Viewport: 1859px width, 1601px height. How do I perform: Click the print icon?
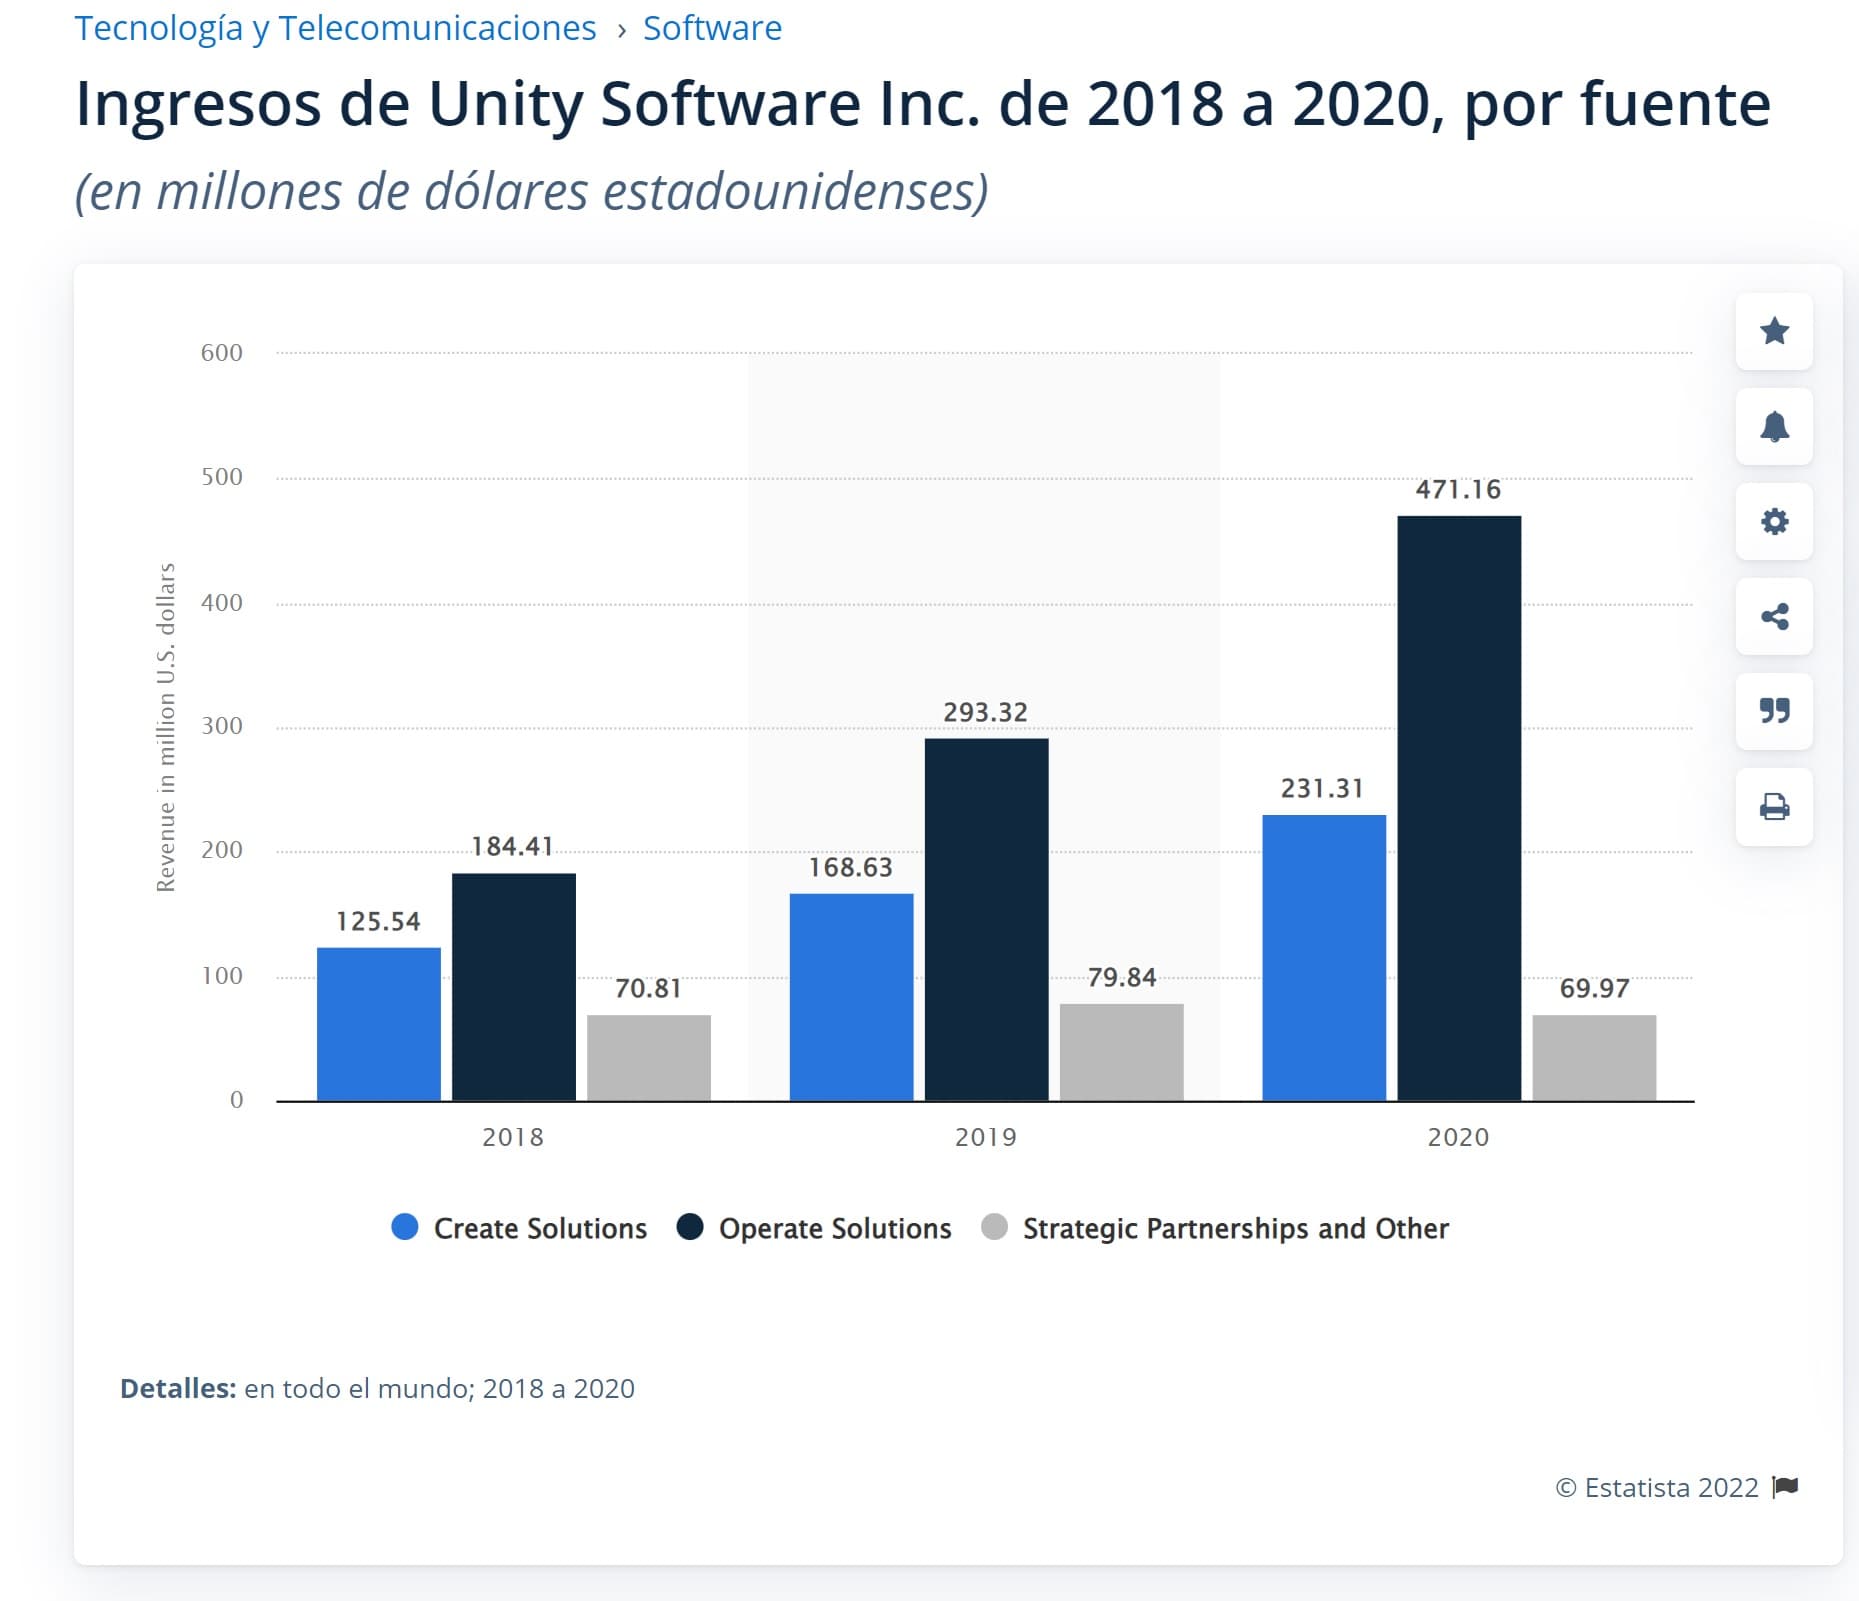(1774, 807)
